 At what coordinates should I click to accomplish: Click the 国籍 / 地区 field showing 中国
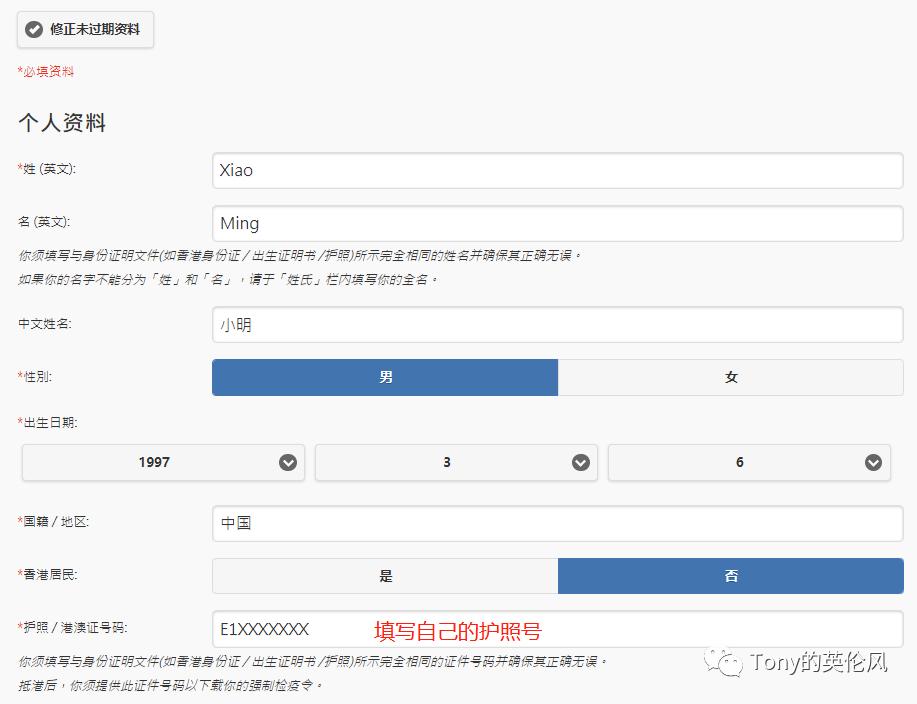(x=557, y=523)
